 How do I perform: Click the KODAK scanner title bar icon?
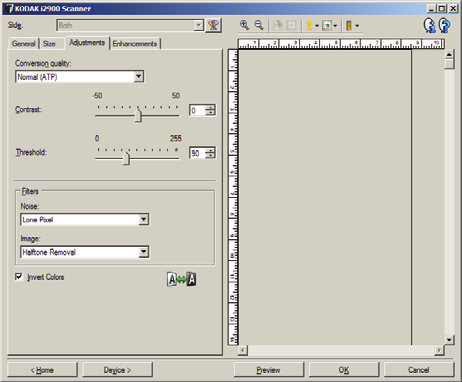click(x=8, y=8)
